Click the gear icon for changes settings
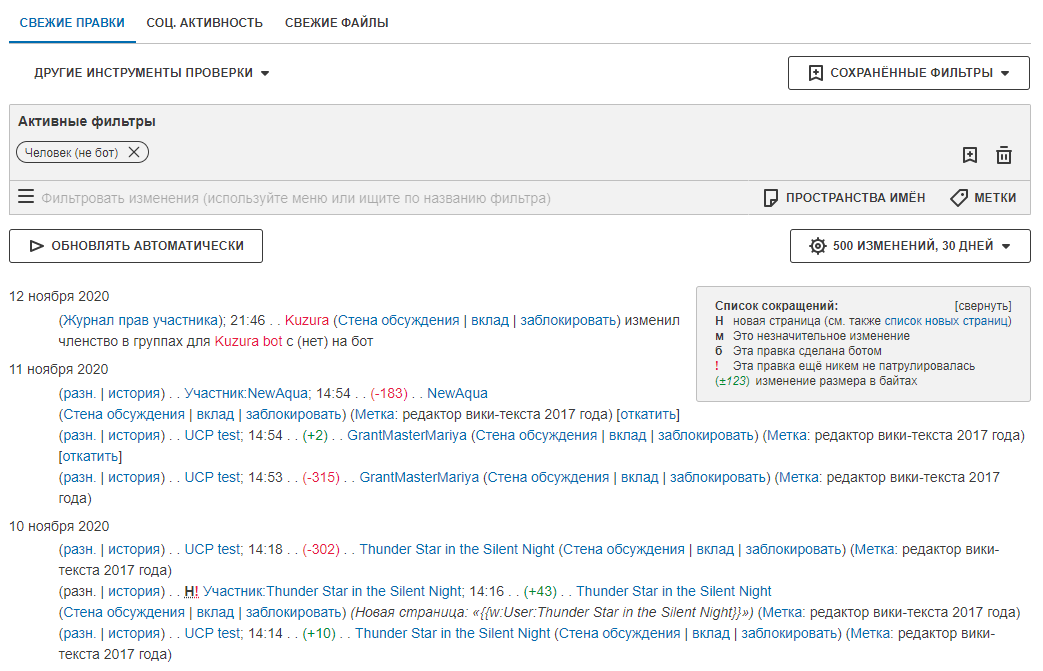The image size is (1043, 671). point(818,246)
